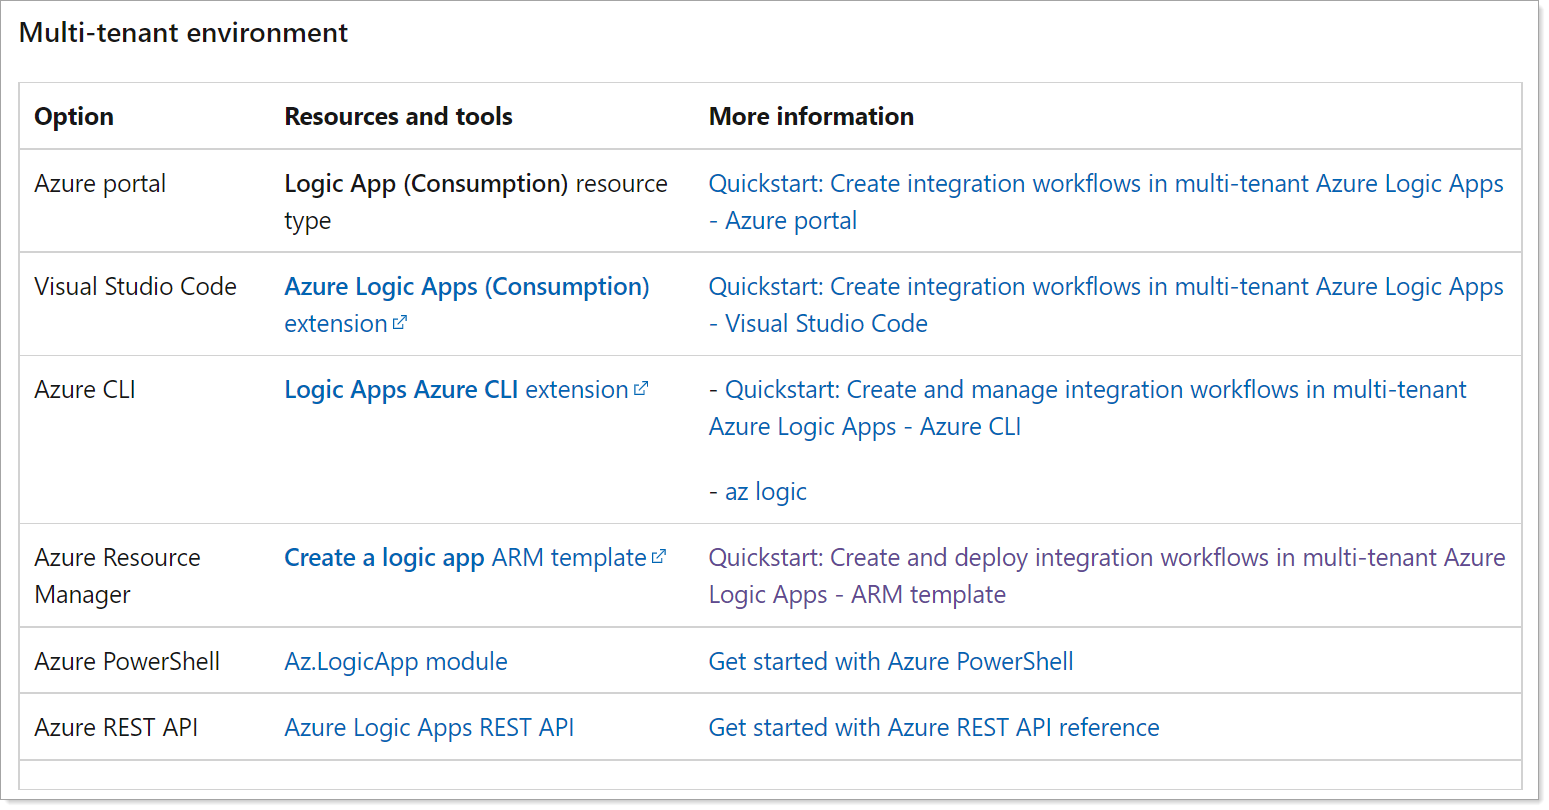The image size is (1549, 810).
Task: Click external-link icon after Consumption extension
Action: pos(400,323)
